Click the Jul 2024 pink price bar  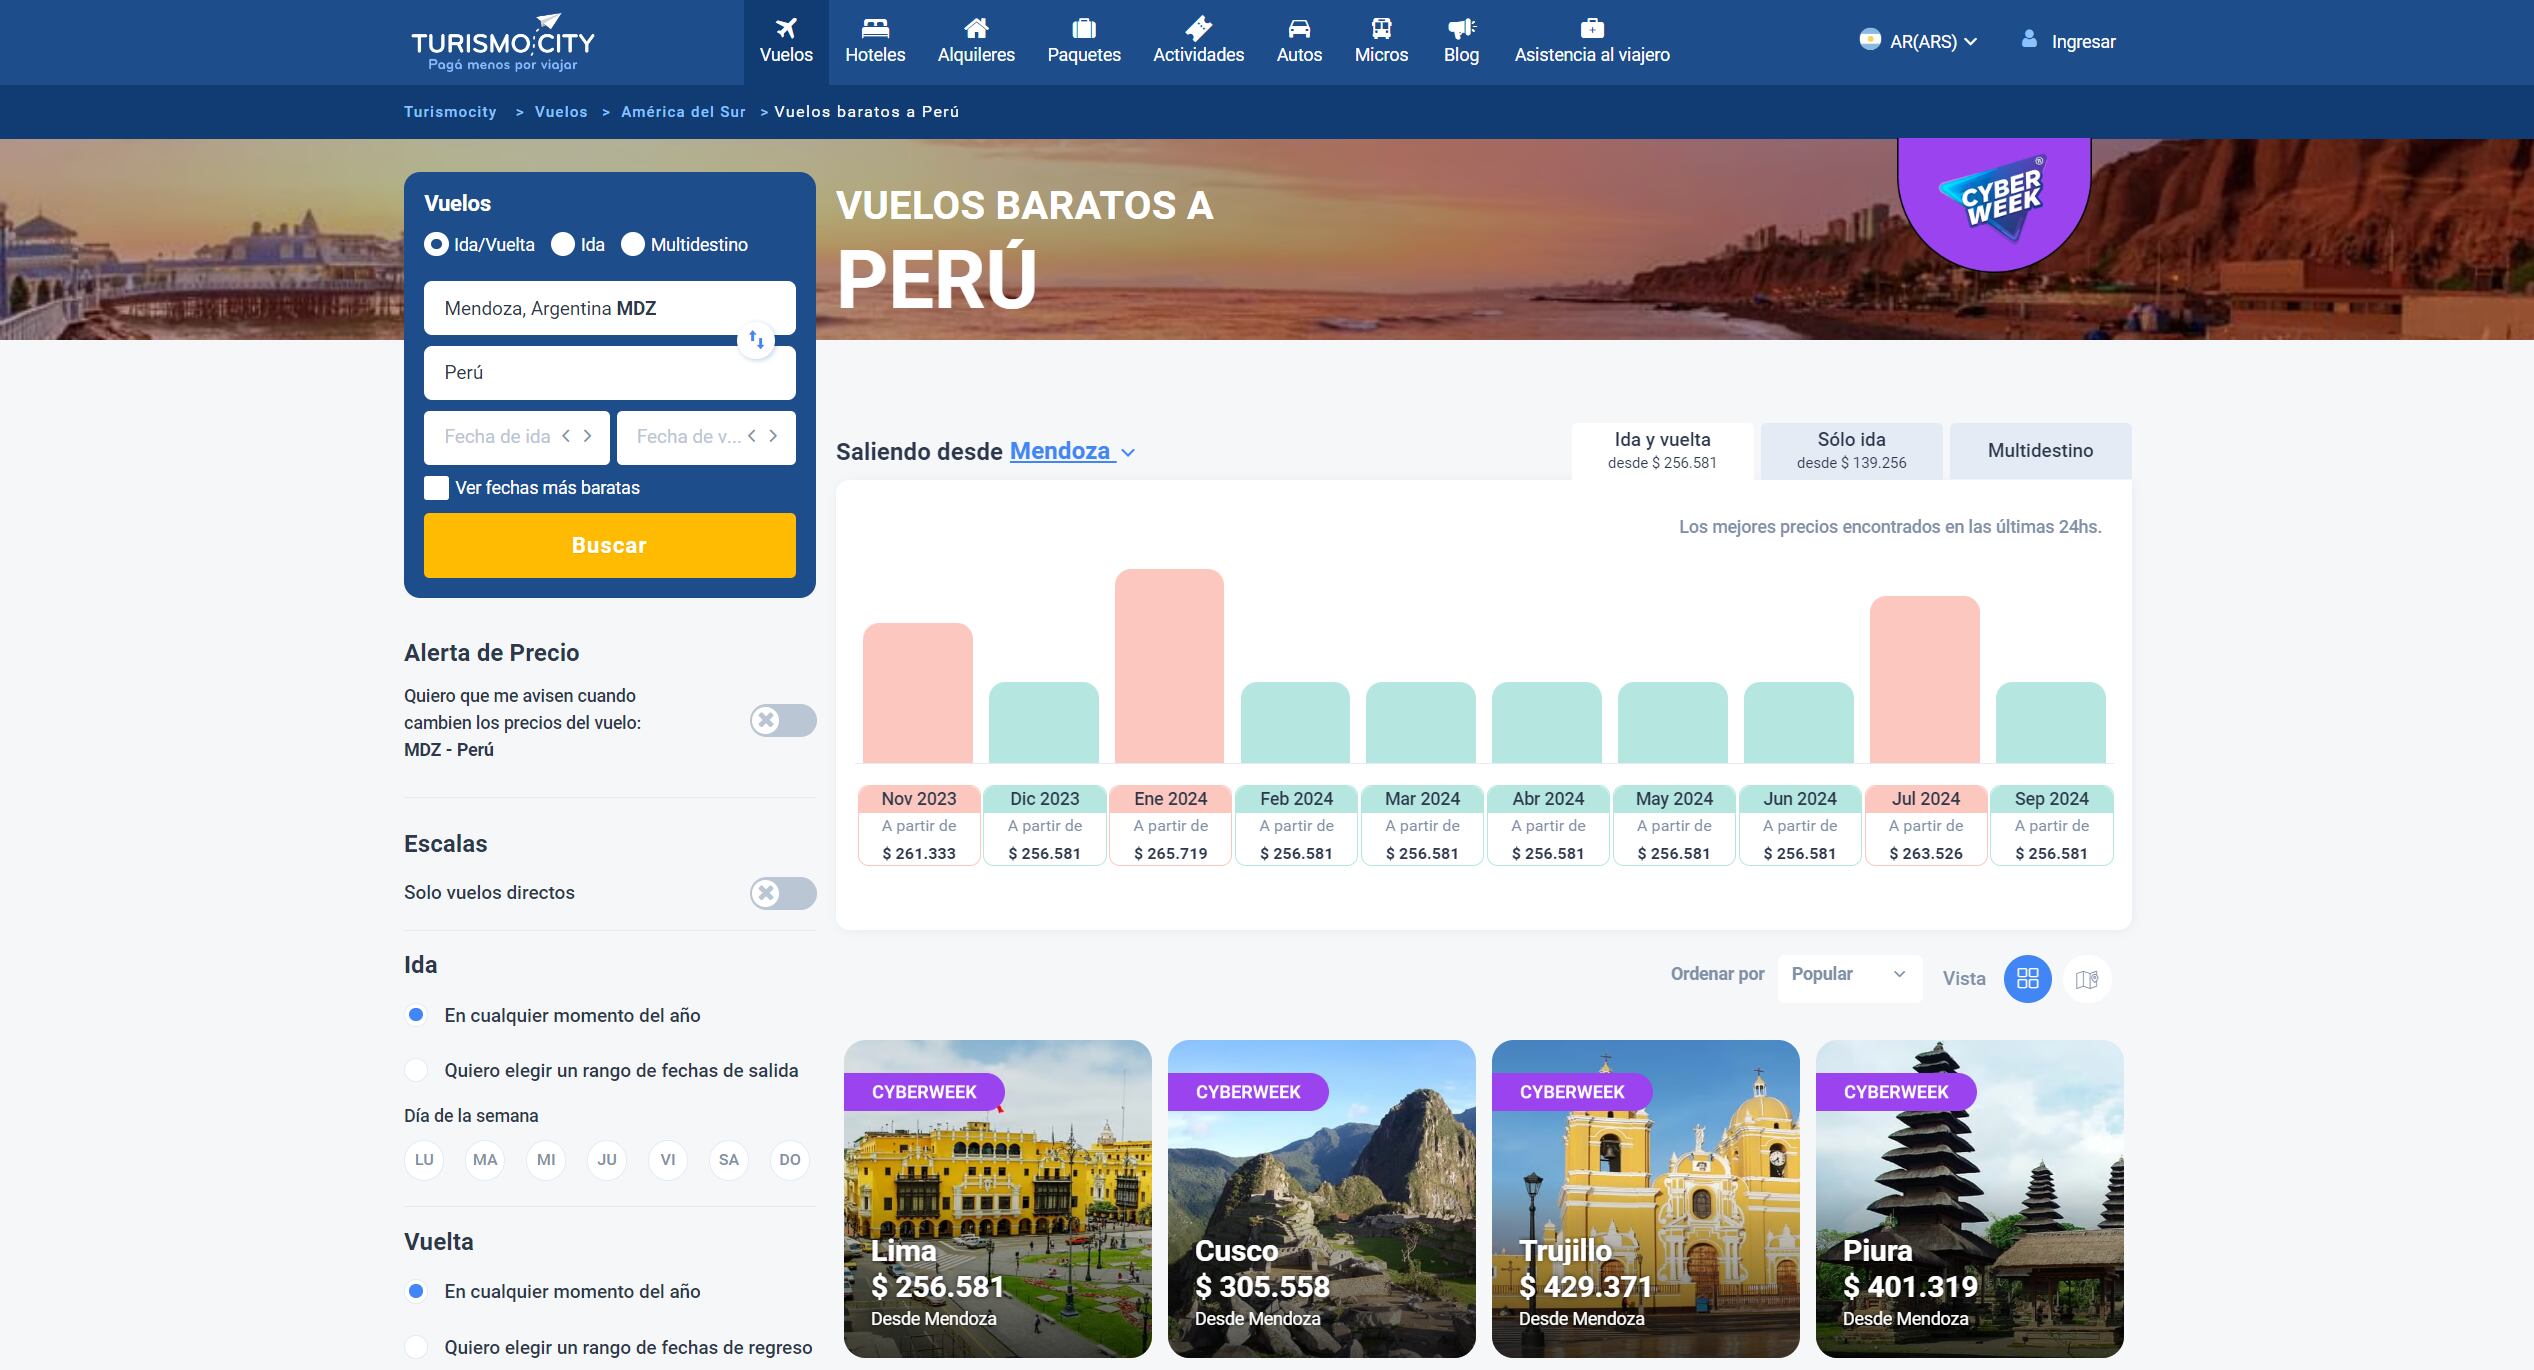pos(1924,680)
